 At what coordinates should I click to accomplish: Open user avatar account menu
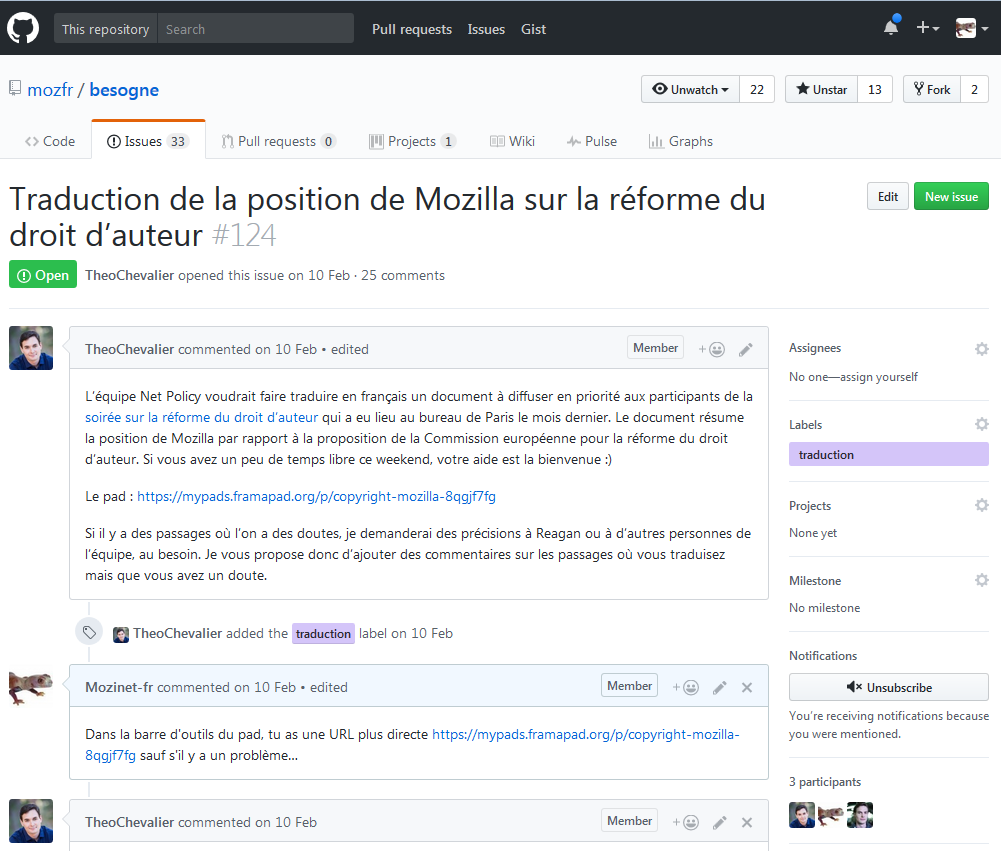972,28
